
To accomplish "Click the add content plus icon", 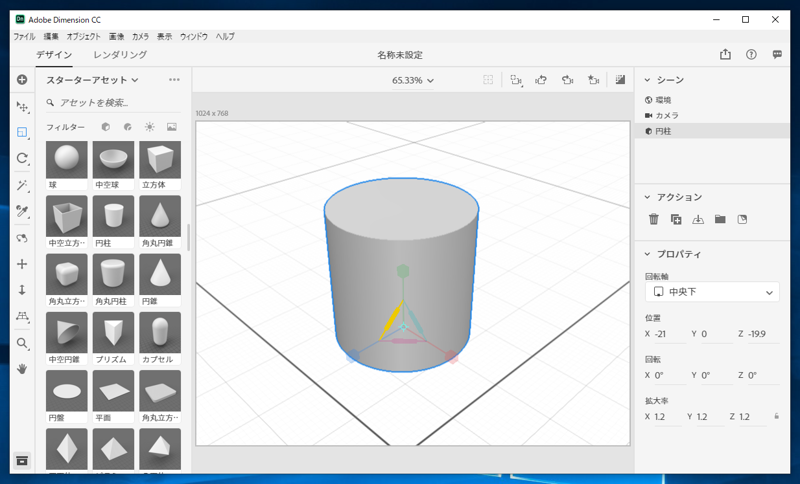I will tap(22, 80).
